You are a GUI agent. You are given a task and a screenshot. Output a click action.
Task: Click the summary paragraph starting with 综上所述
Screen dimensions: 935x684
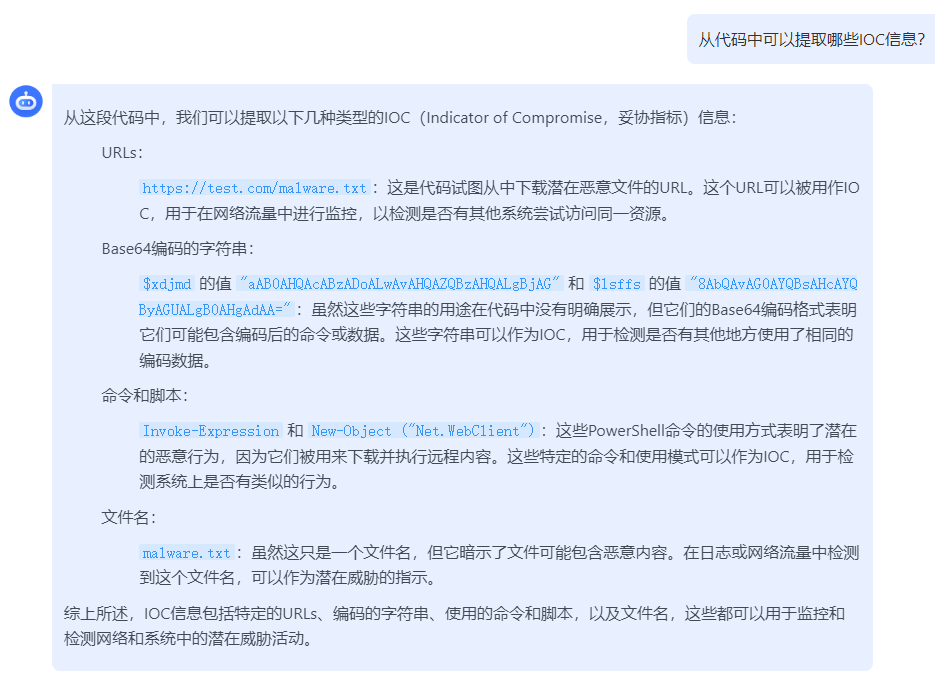(454, 626)
